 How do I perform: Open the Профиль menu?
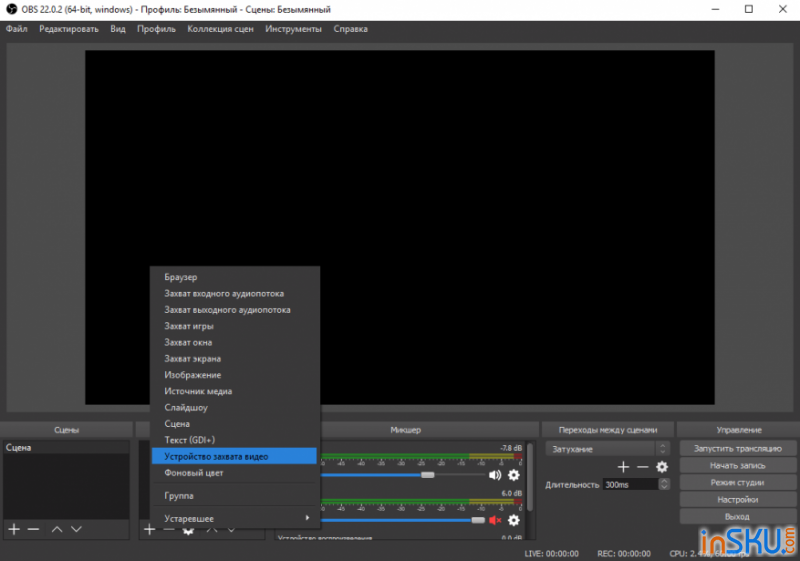156,29
